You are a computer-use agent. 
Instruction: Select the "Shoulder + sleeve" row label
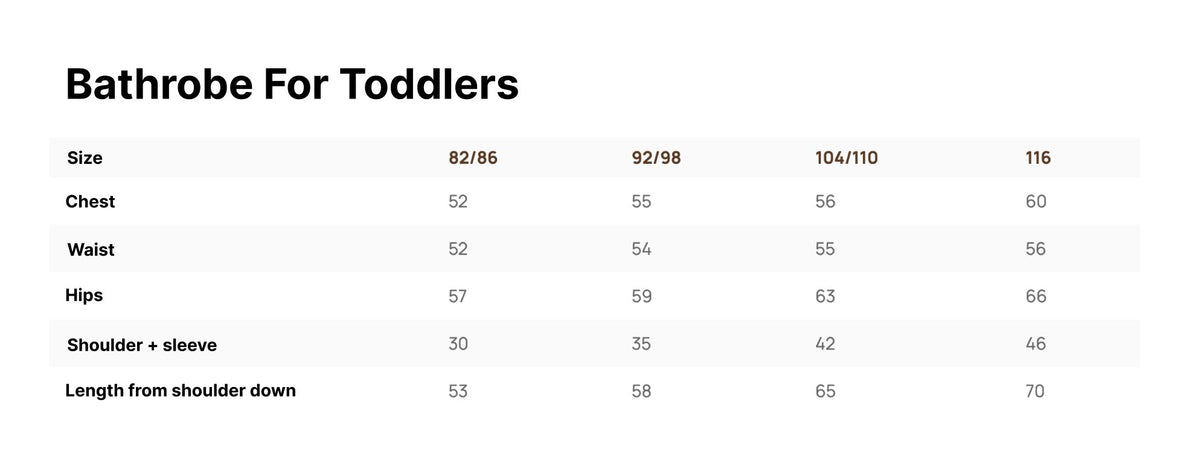pos(142,345)
